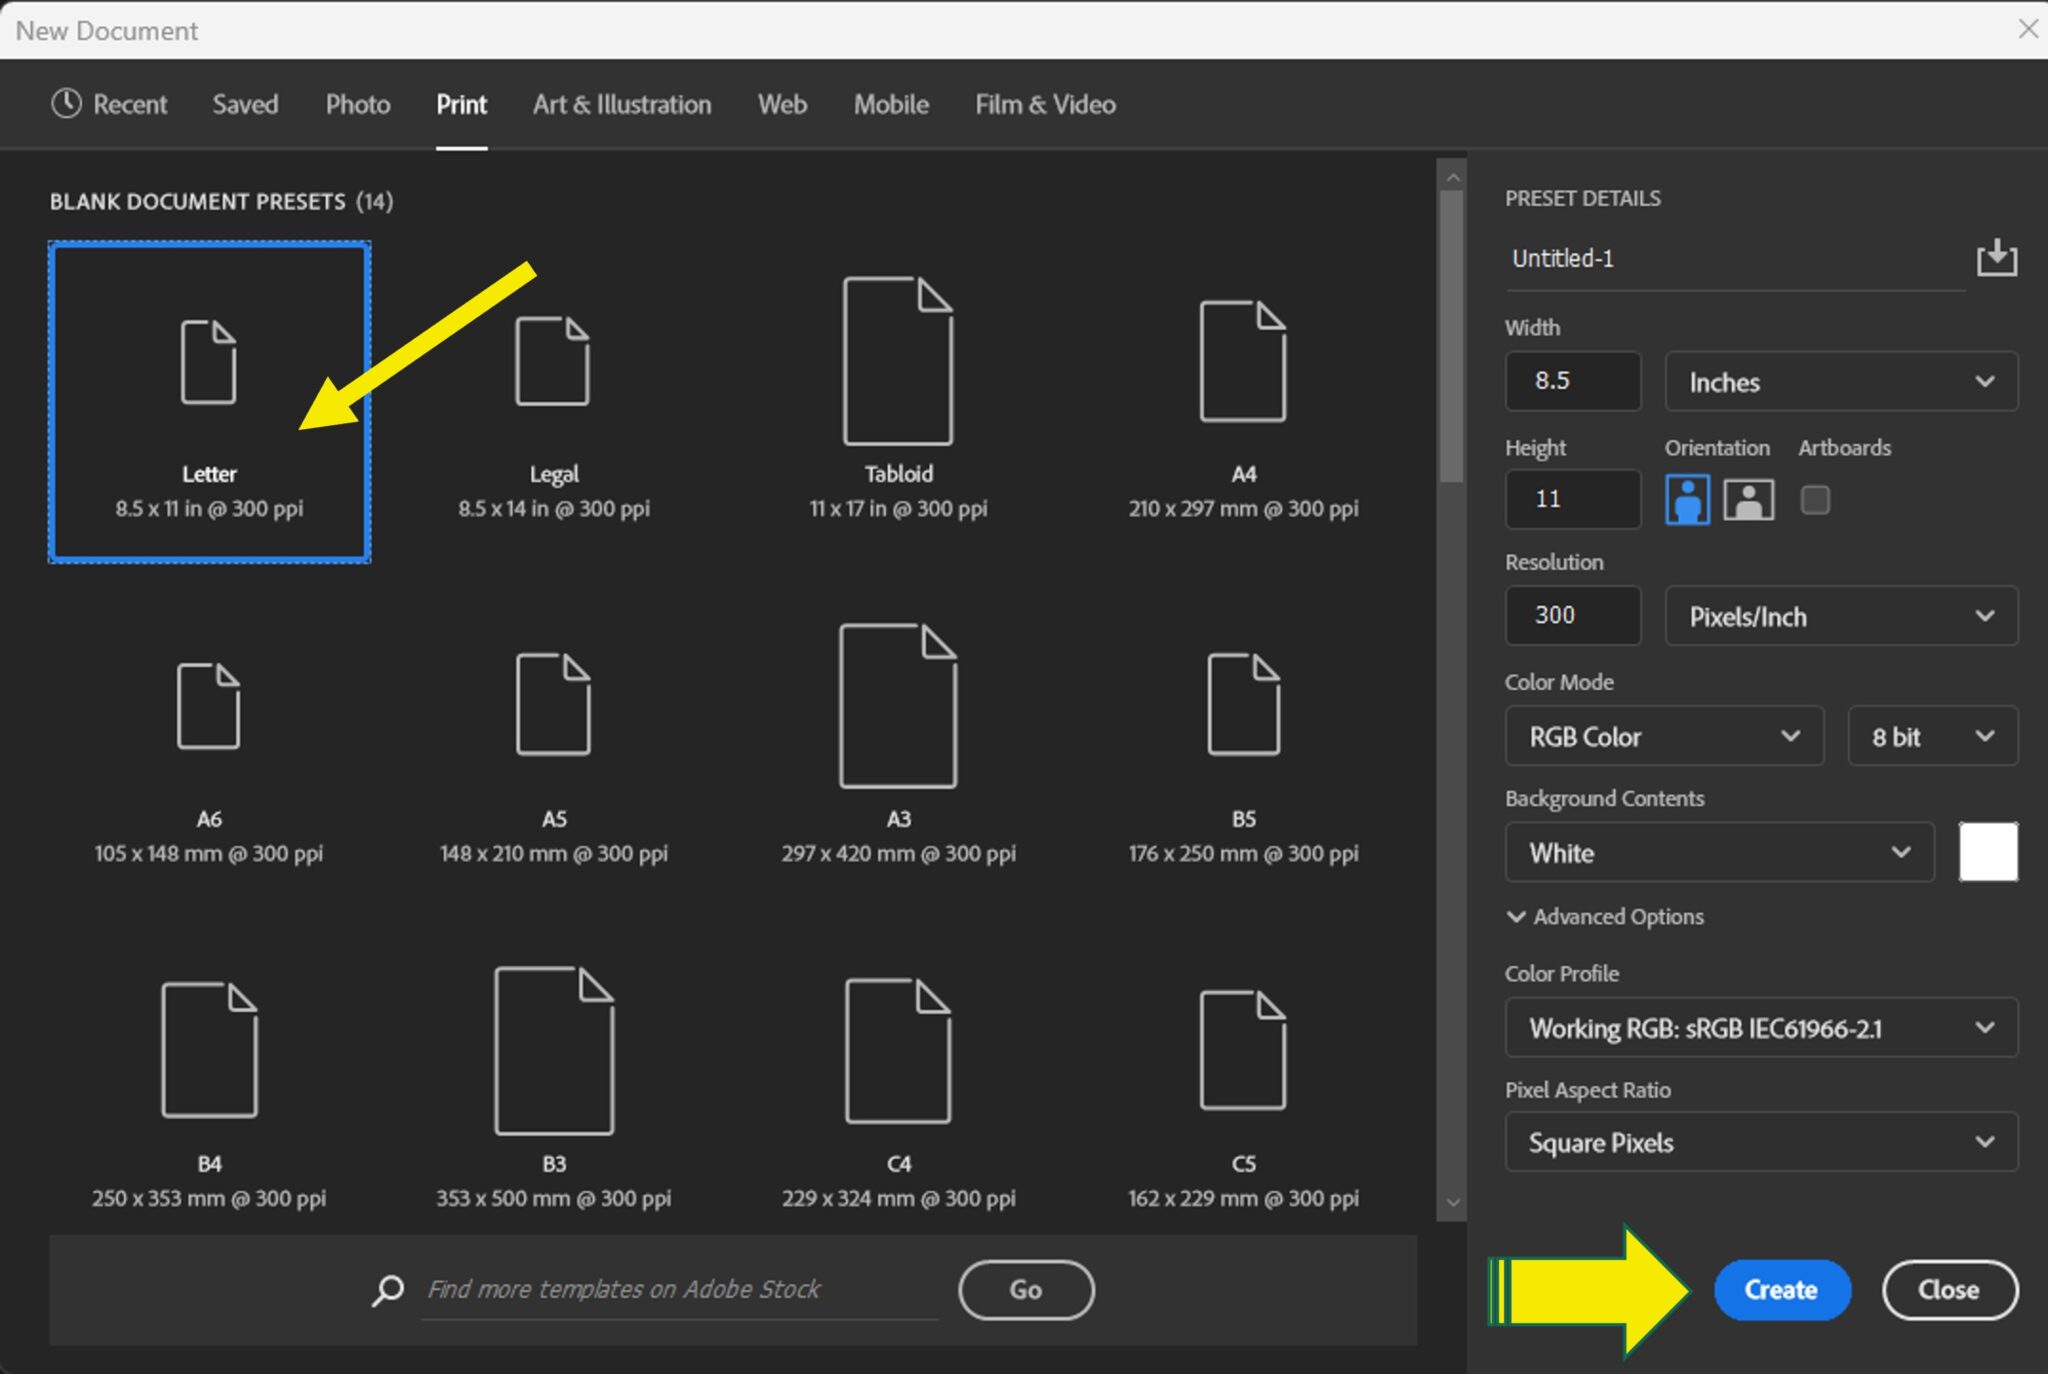Switch to the Film & Video tab
The height and width of the screenshot is (1374, 2048).
[1044, 104]
